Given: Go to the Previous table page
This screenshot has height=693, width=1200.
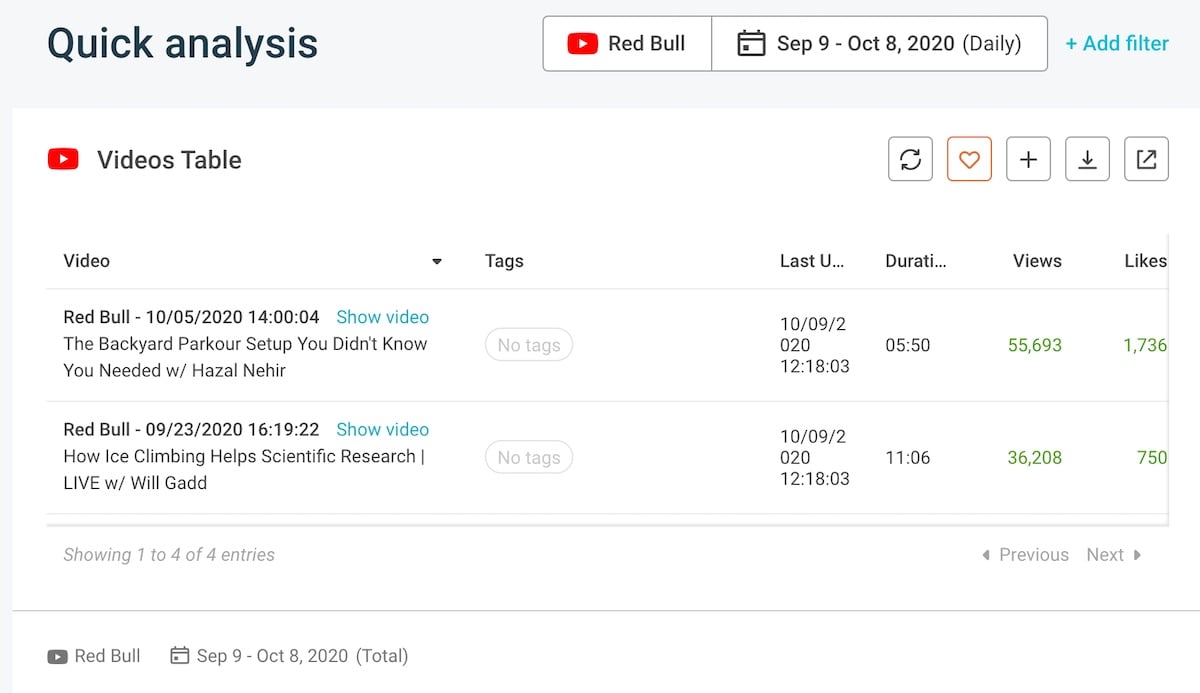Looking at the screenshot, I should point(1025,555).
